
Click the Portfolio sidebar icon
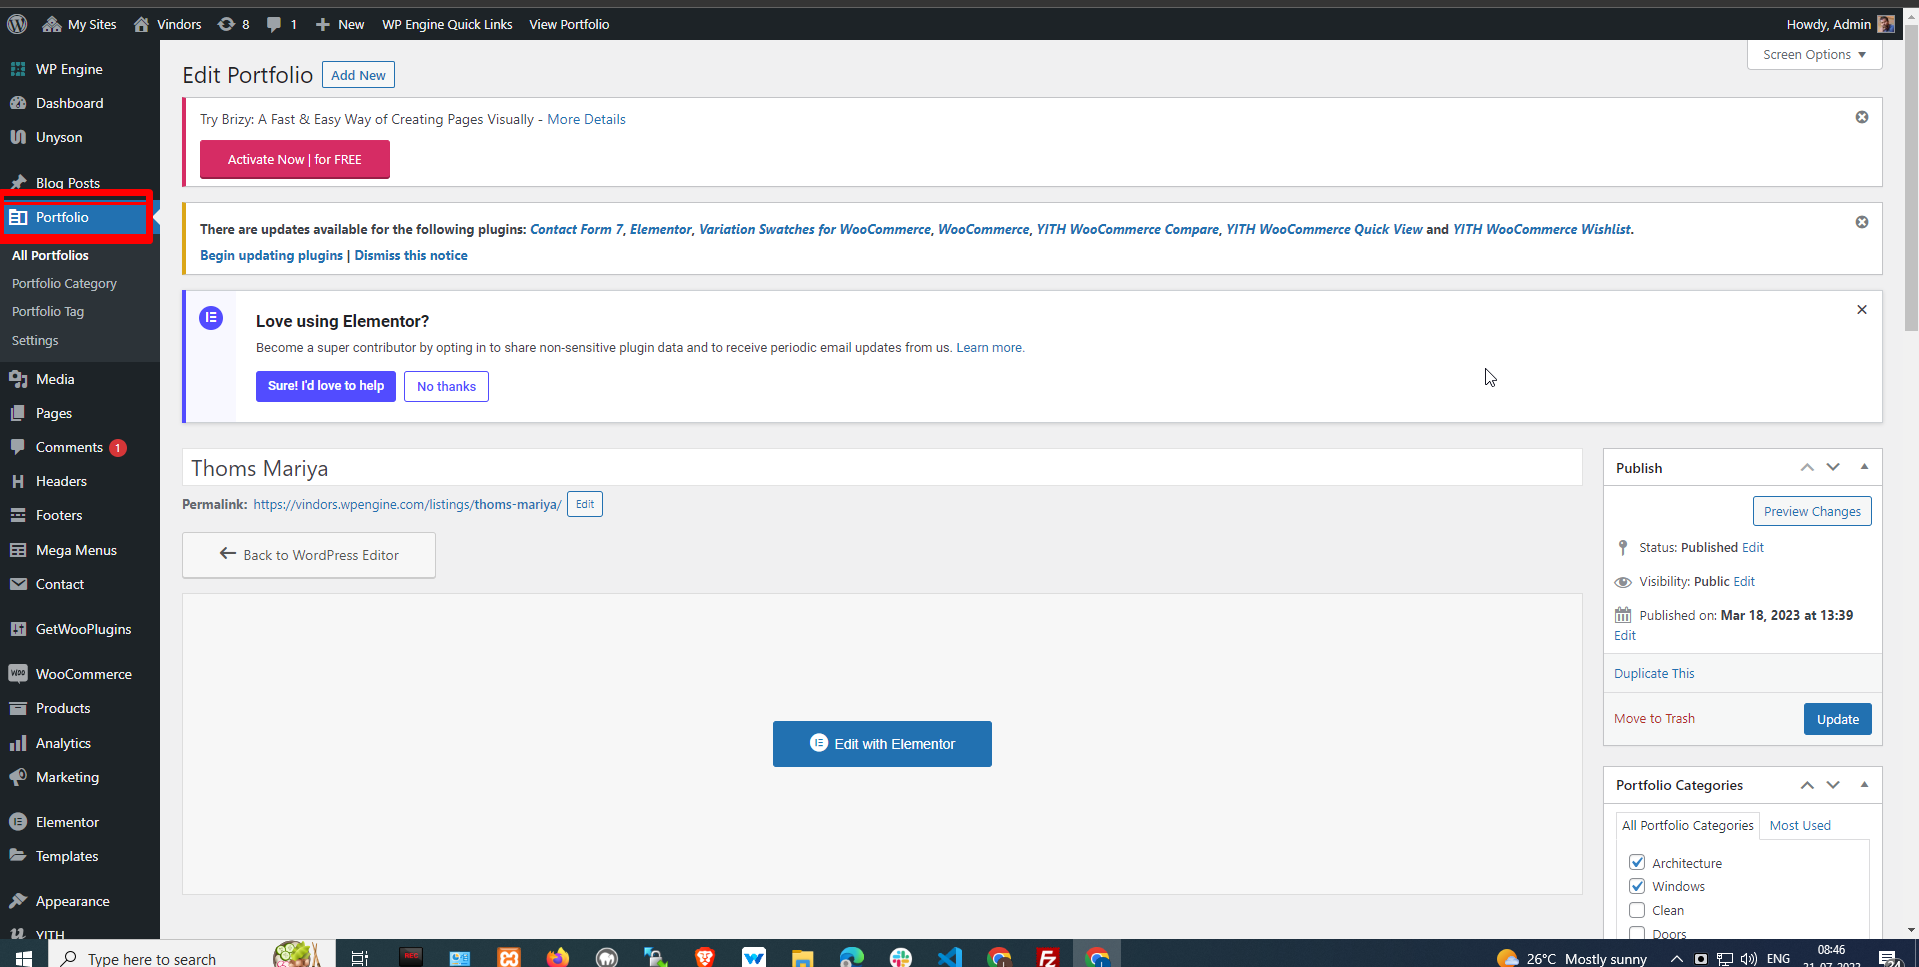[x=18, y=217]
